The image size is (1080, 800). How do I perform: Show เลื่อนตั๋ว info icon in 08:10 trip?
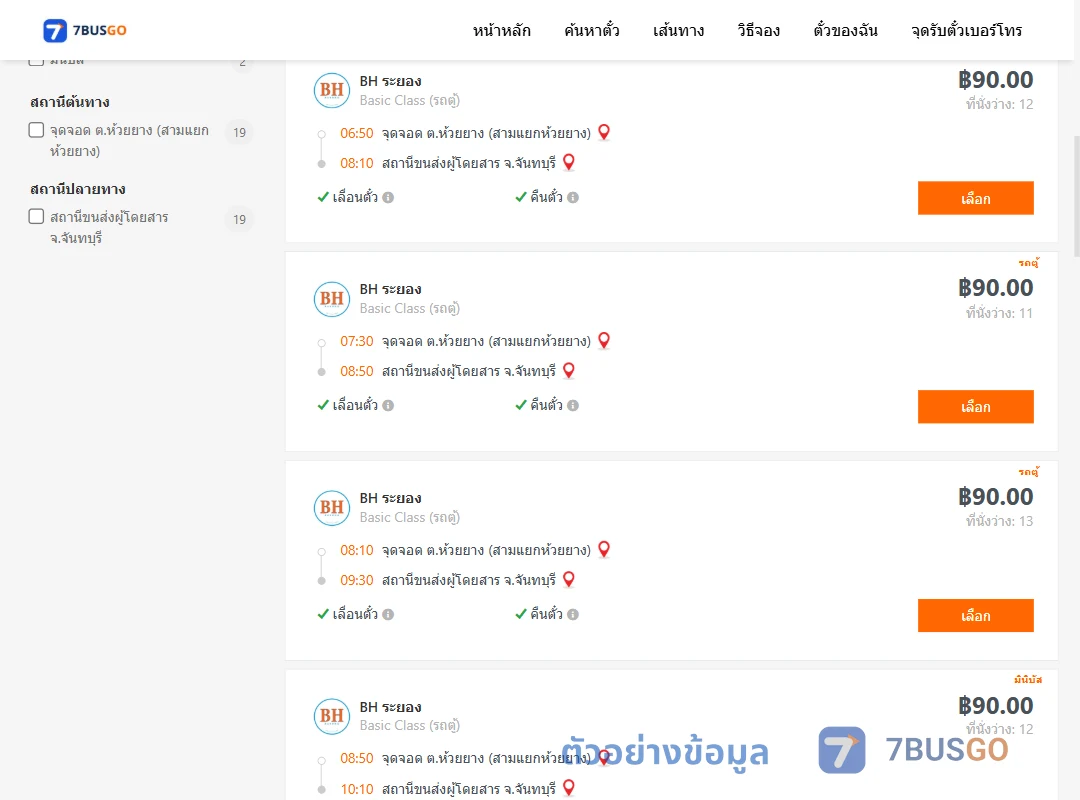pos(388,615)
